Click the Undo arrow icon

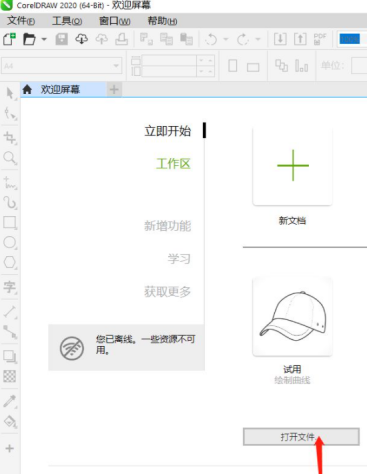211,39
